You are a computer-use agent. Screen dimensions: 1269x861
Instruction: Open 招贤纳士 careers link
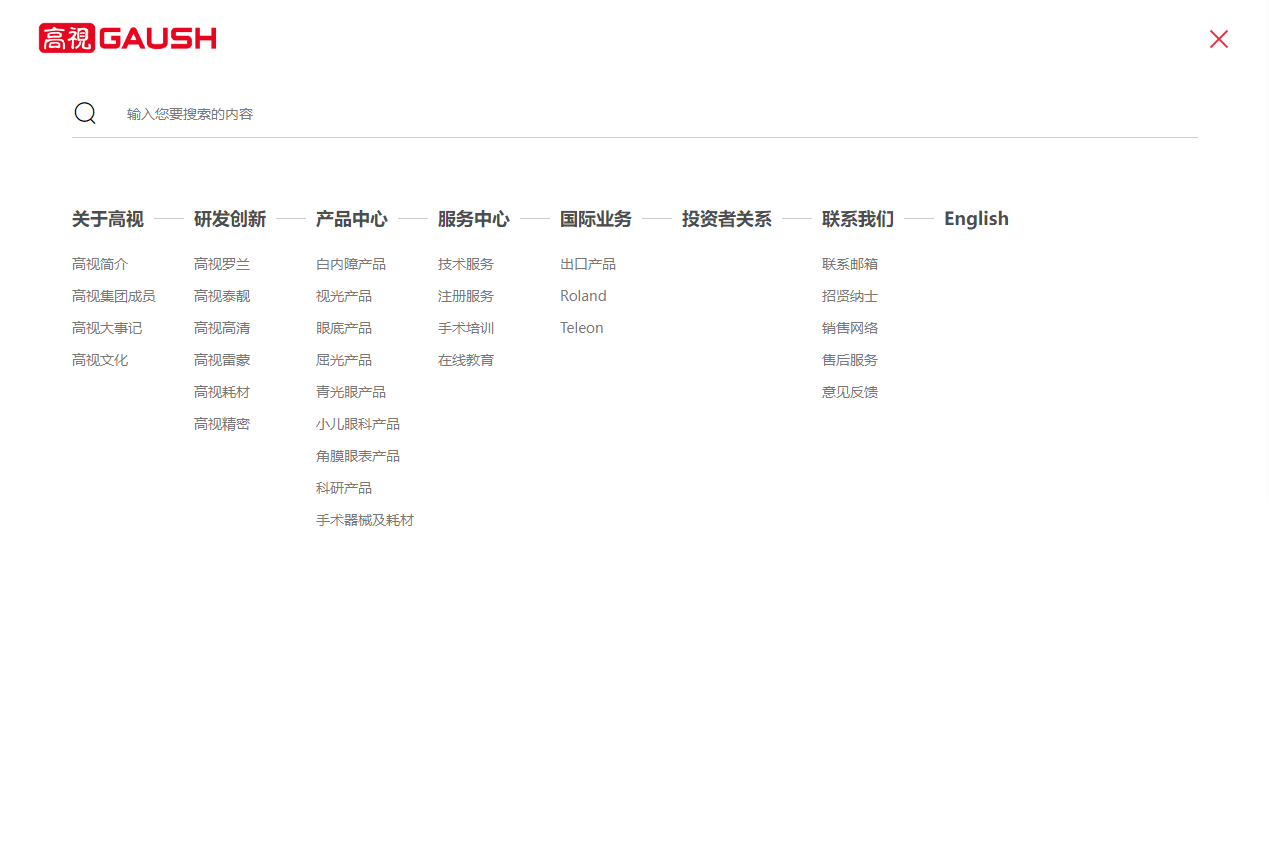point(850,296)
